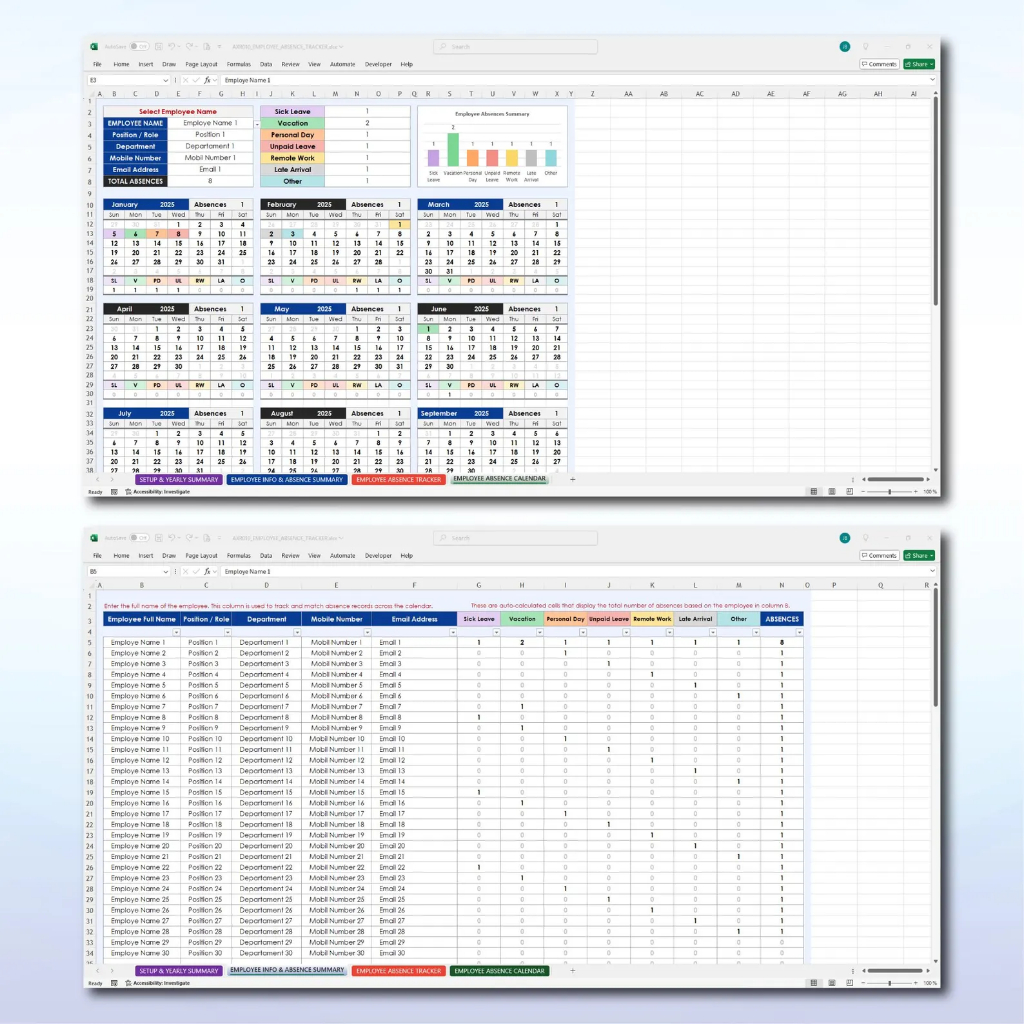
Task: Click the lightbulb icon in upper window title bar
Action: pyautogui.click(x=865, y=46)
